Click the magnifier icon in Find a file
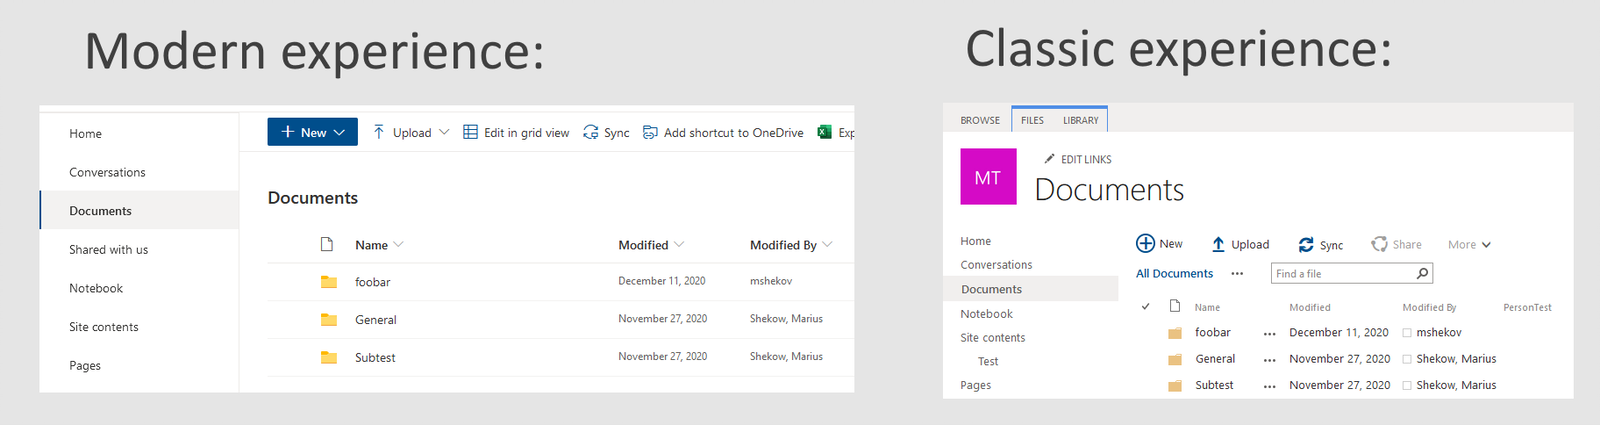The width and height of the screenshot is (1600, 425). coord(1422,273)
